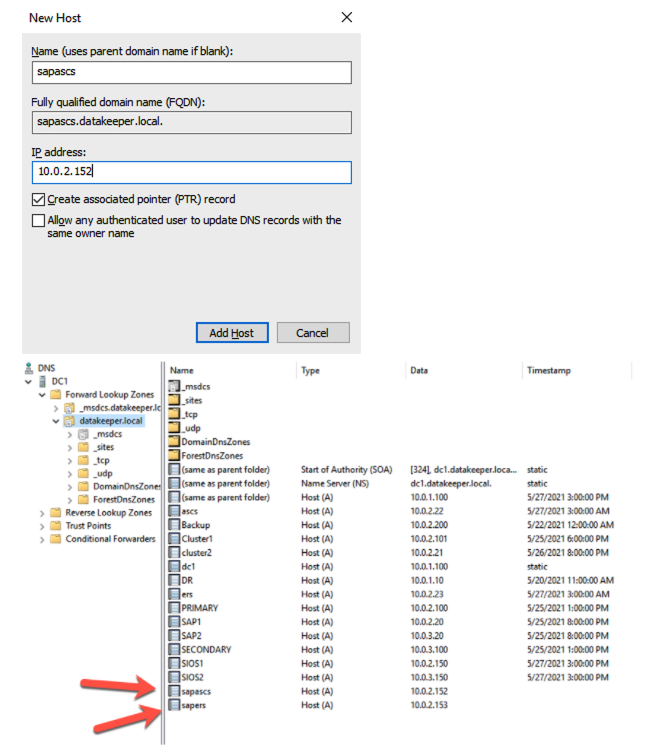Close the New Host dialog

(x=347, y=17)
